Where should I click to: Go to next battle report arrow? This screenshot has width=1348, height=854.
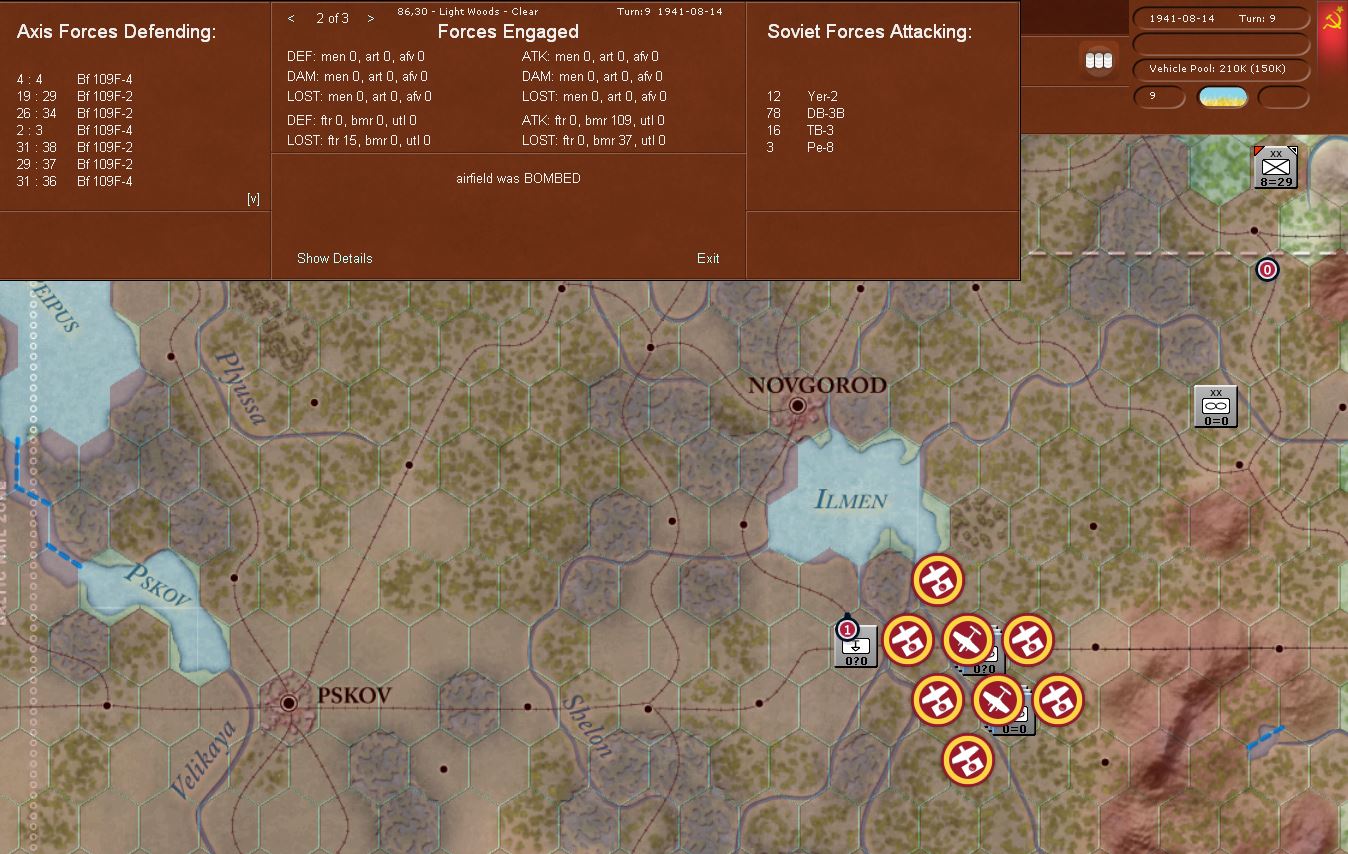(371, 18)
